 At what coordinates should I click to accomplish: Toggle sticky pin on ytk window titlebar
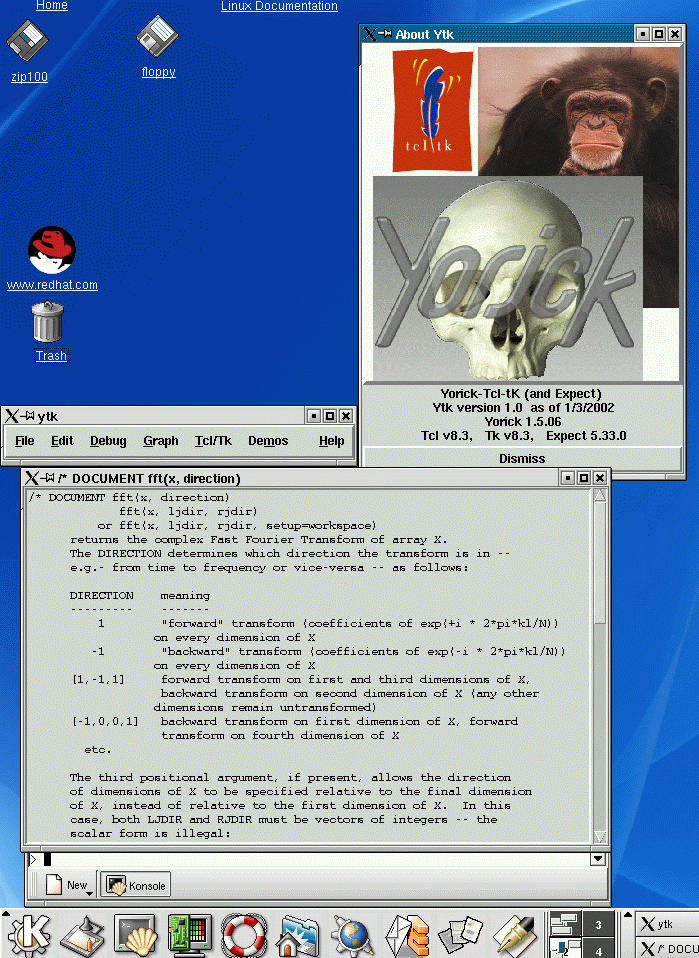[x=27, y=416]
